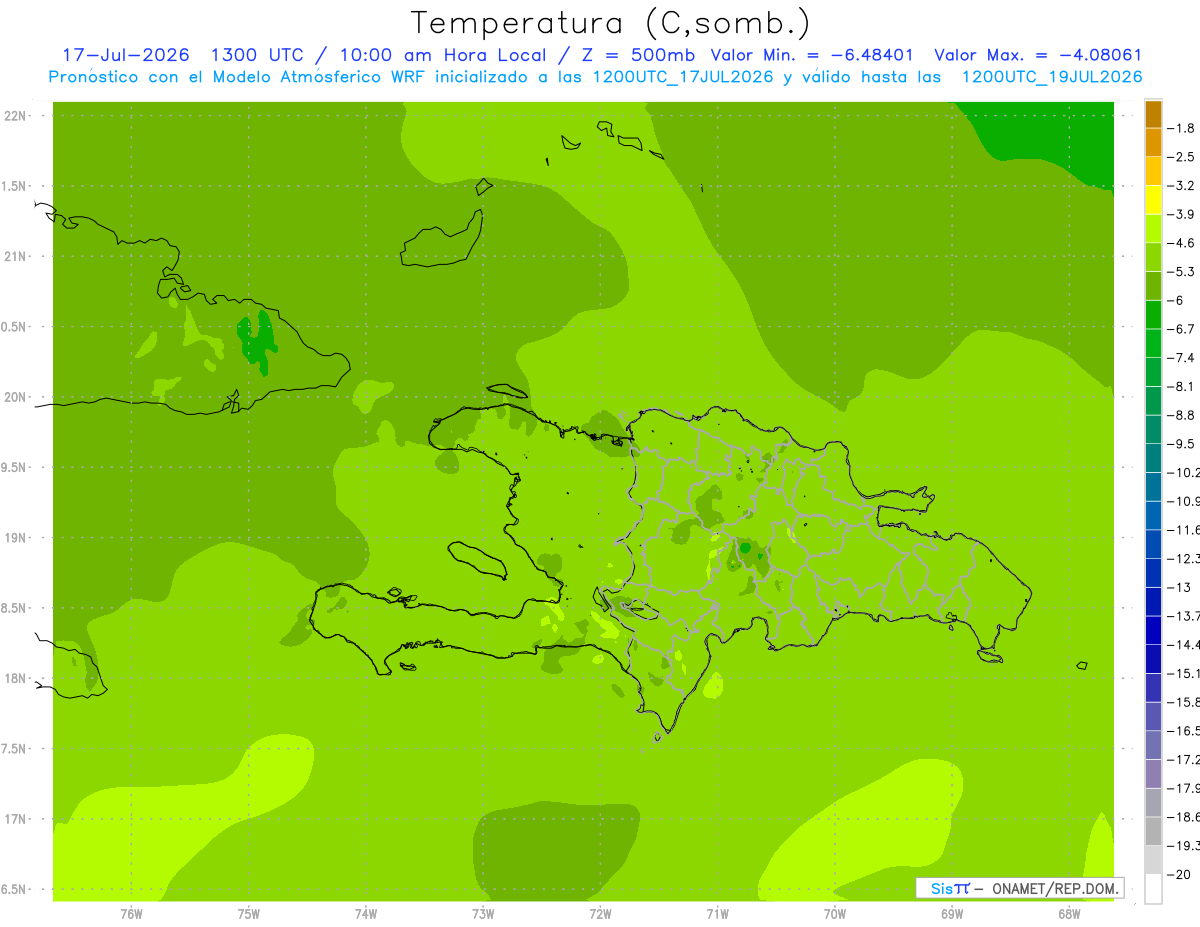Click the blue swatch between -13 and -13.7

[x=1153, y=602]
